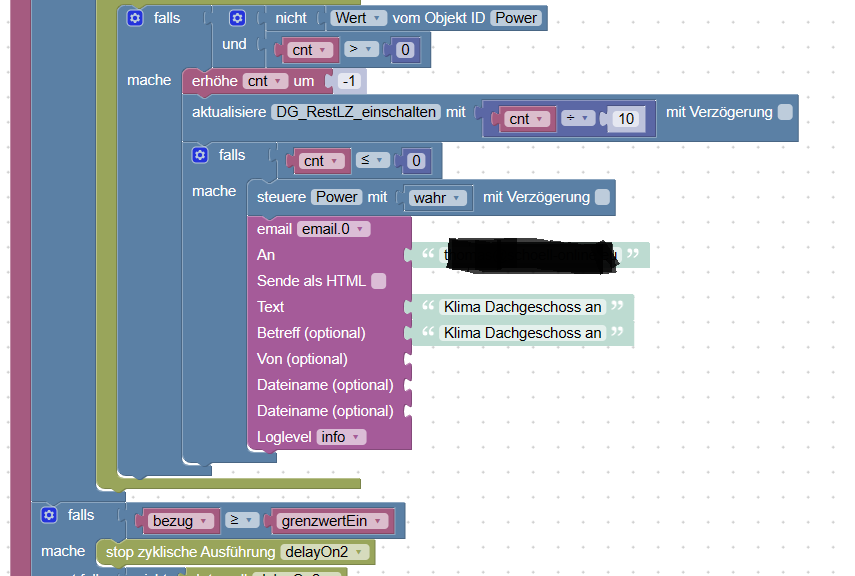Select Power object in steuere block
Image resolution: width=855 pixels, height=576 pixels.
[x=337, y=197]
